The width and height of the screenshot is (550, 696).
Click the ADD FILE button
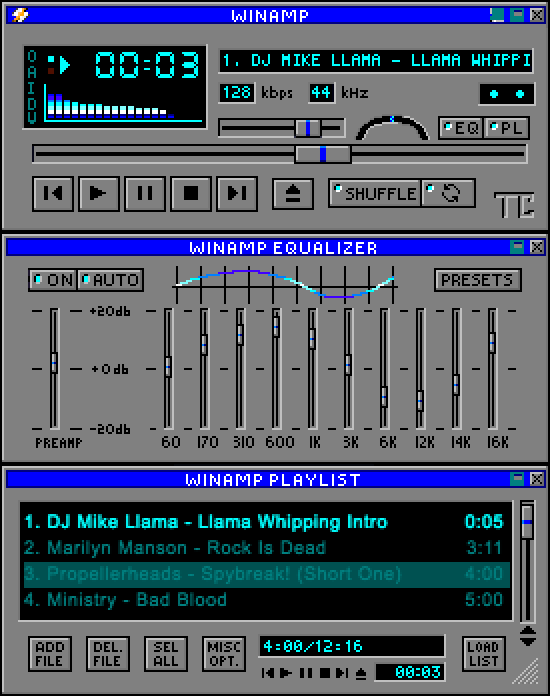50,654
